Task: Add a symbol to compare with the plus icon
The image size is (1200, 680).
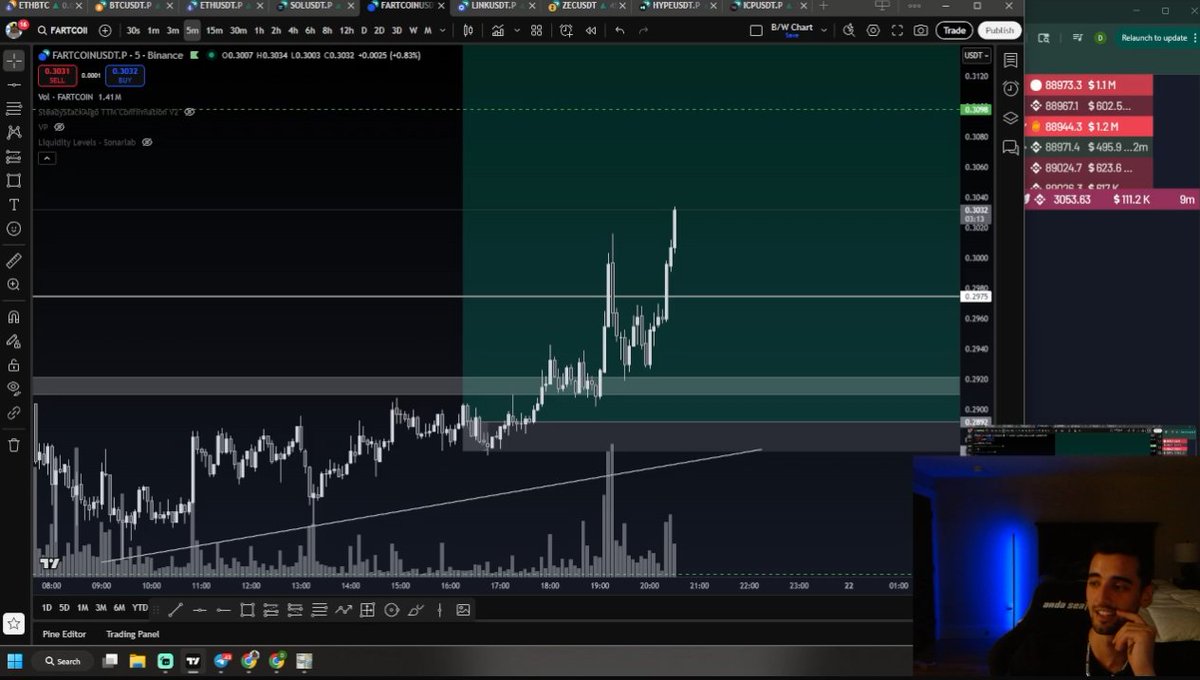Action: click(x=105, y=31)
